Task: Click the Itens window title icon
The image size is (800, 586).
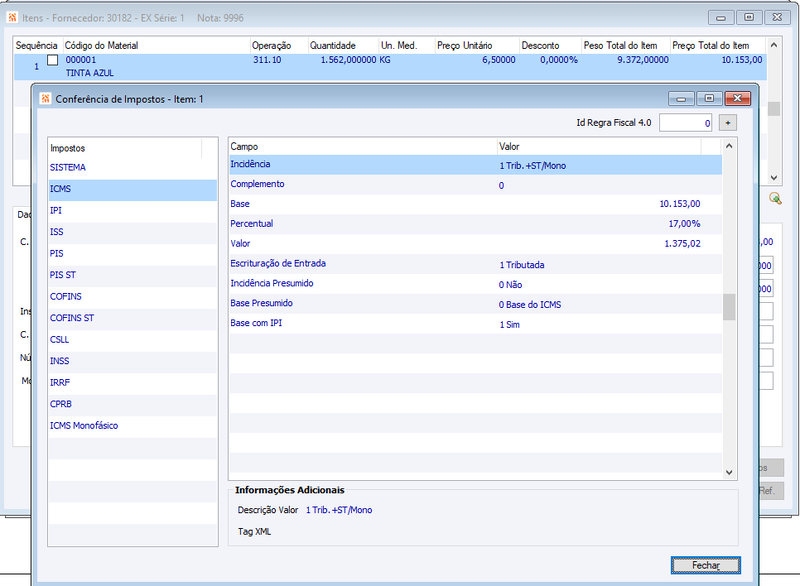Action: 12,18
